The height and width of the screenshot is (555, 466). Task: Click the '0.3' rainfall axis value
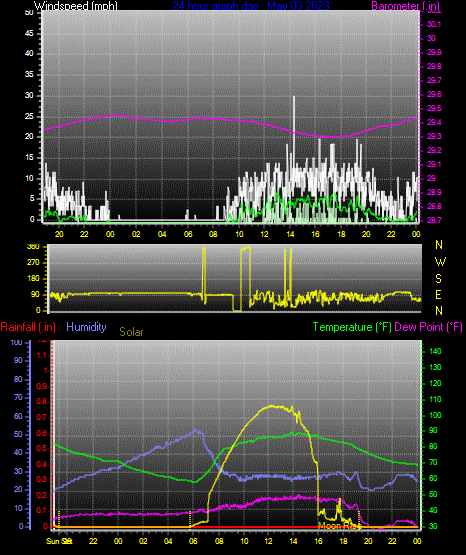tap(42, 479)
